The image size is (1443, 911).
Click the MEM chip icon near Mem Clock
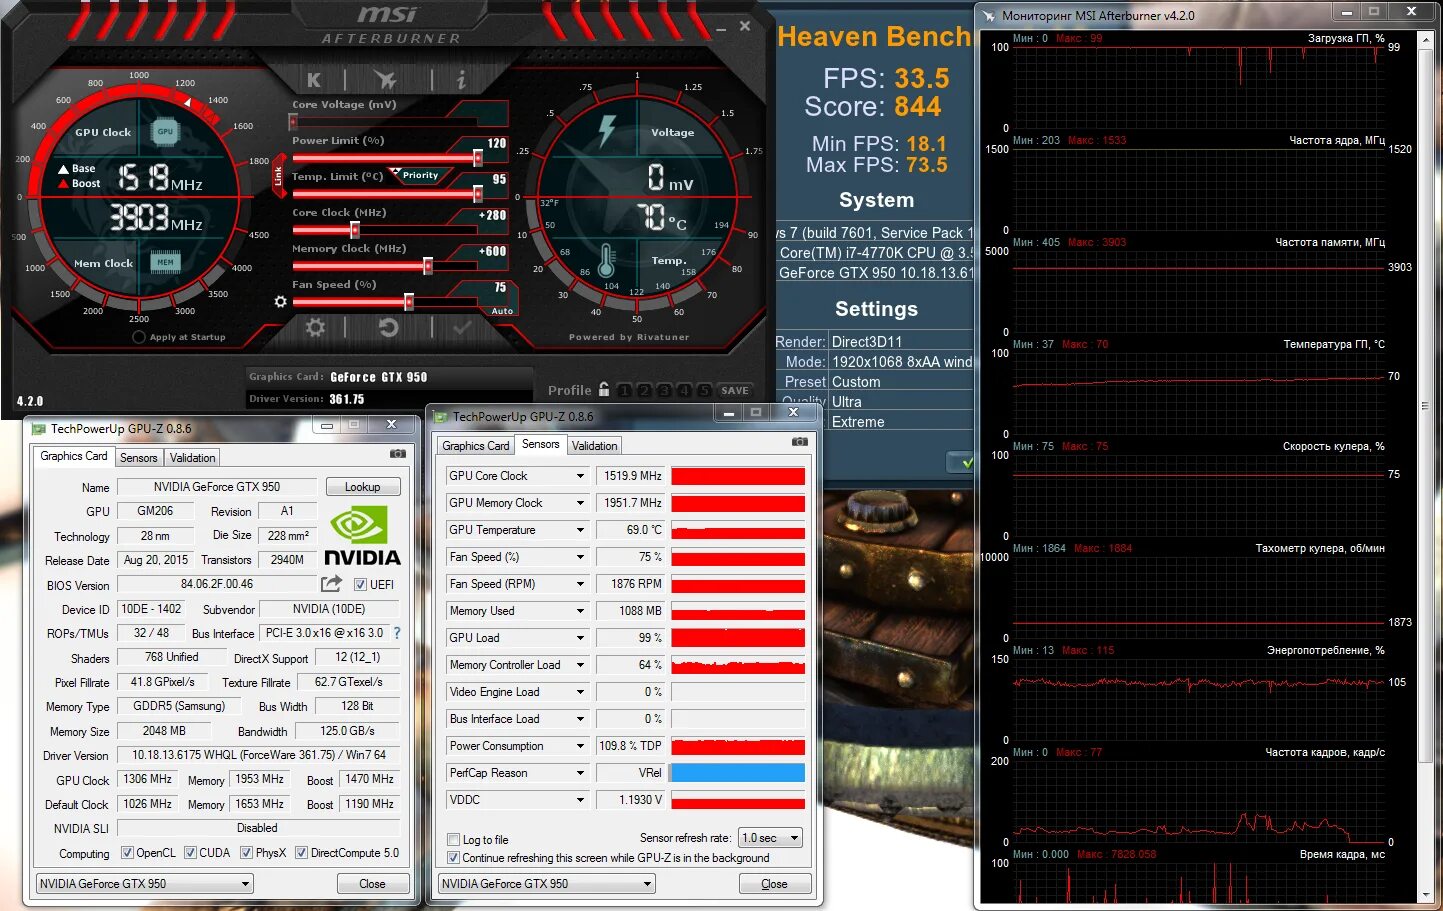pos(165,262)
